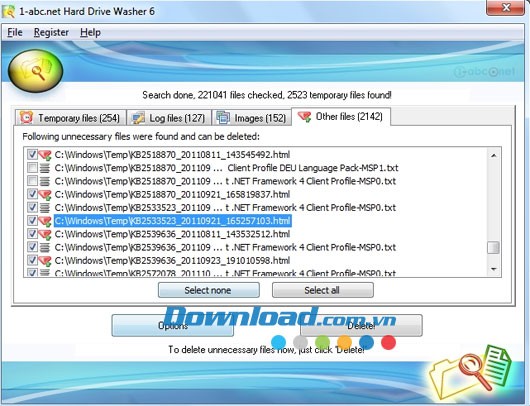Uncheck KB2539636_20110923_191010598.html checkbox

tap(32, 260)
